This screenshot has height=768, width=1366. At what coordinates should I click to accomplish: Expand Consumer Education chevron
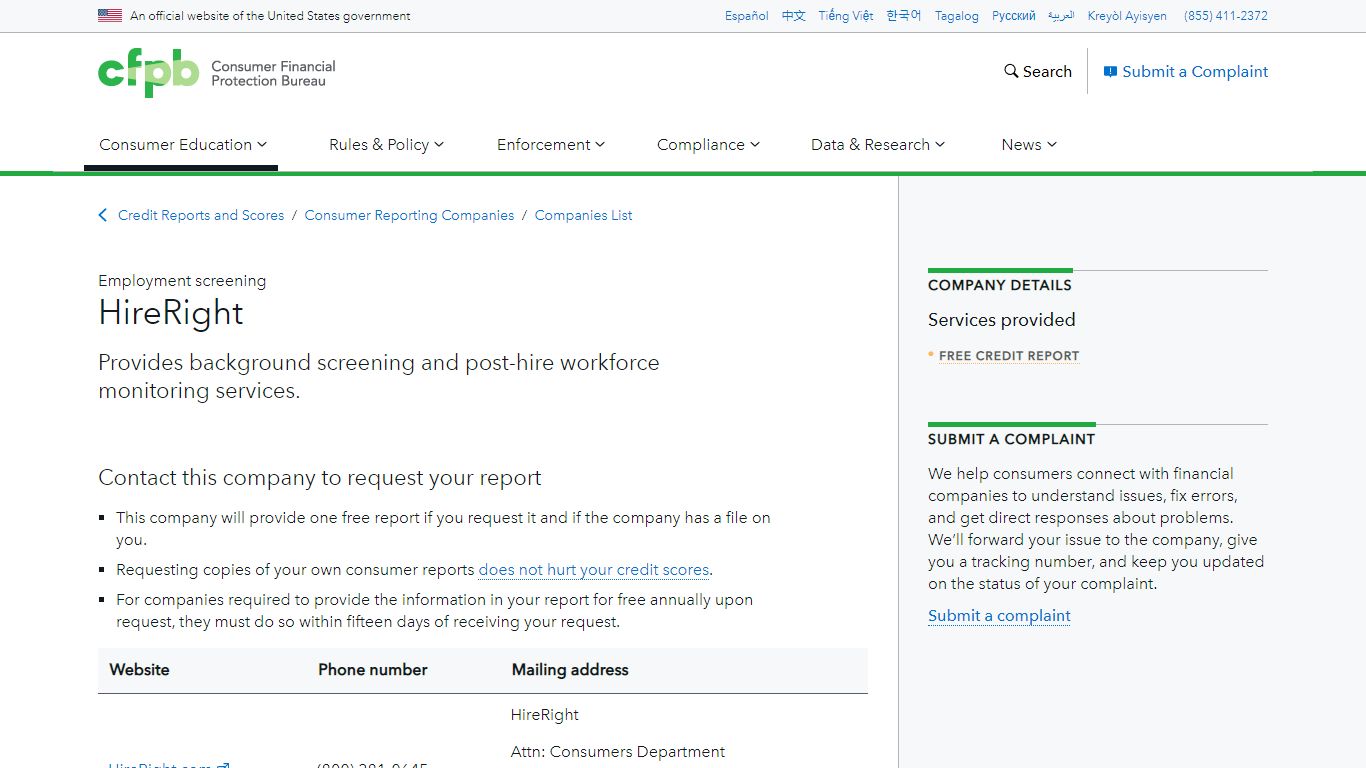click(262, 144)
